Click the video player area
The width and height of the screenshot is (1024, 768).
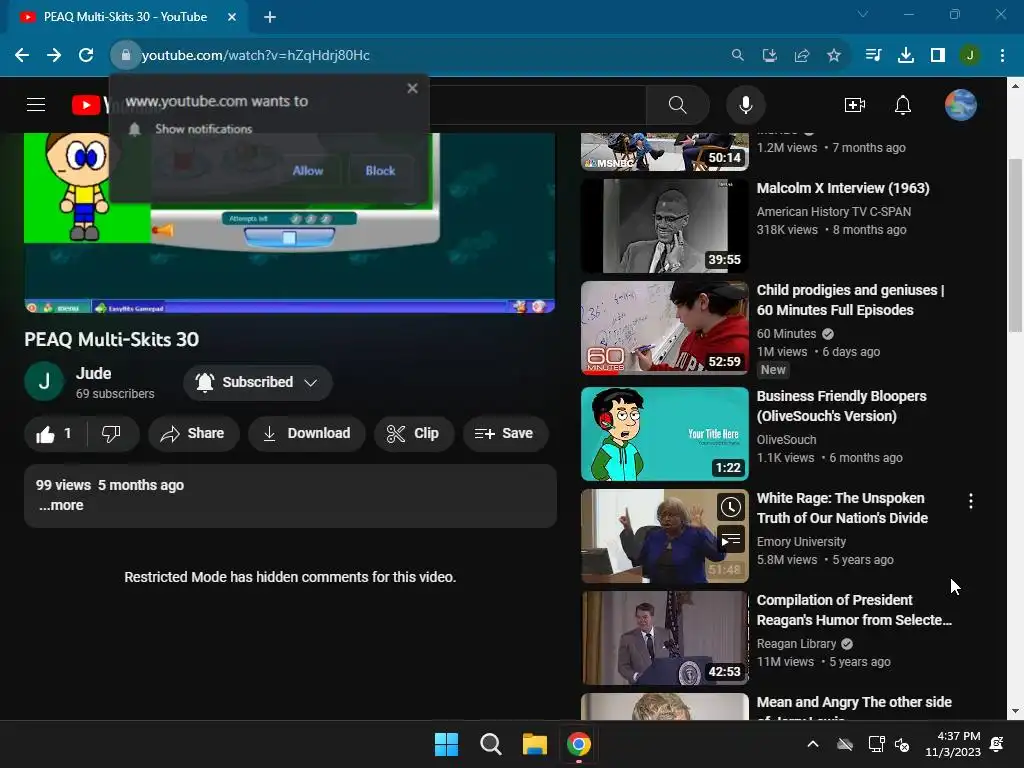coord(289,223)
